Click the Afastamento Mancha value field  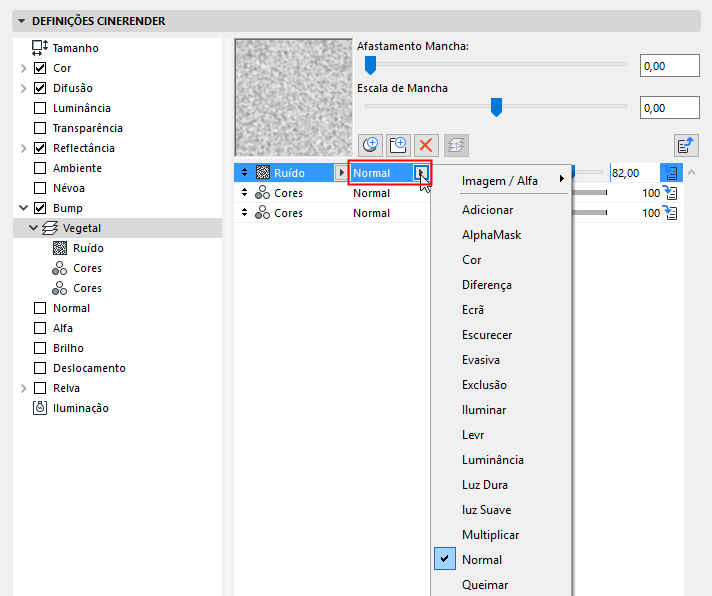coord(670,66)
